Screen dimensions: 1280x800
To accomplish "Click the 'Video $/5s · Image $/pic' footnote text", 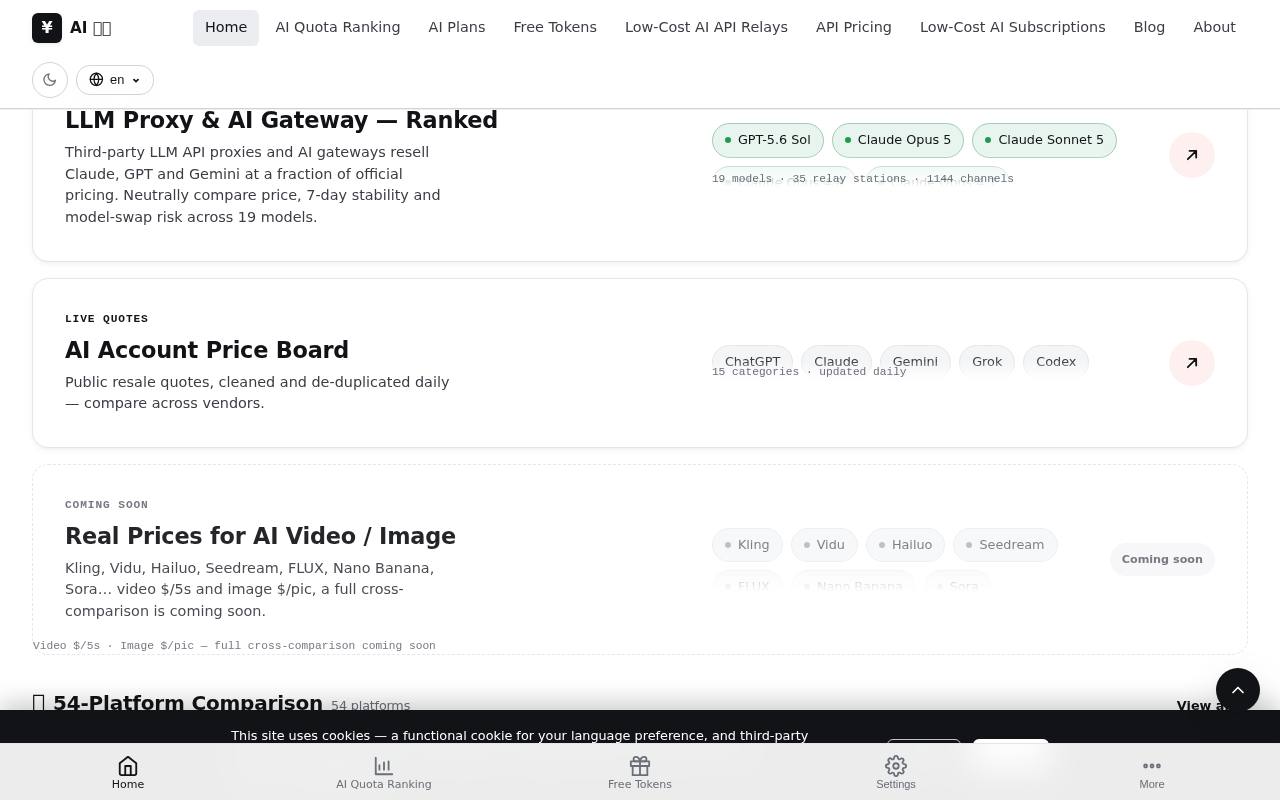I will tap(234, 646).
